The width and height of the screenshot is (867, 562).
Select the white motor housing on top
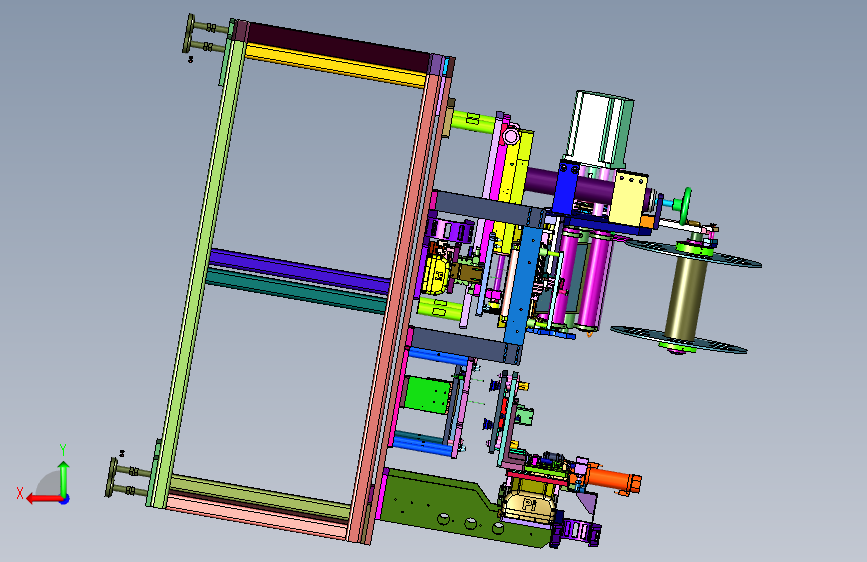tap(600, 129)
